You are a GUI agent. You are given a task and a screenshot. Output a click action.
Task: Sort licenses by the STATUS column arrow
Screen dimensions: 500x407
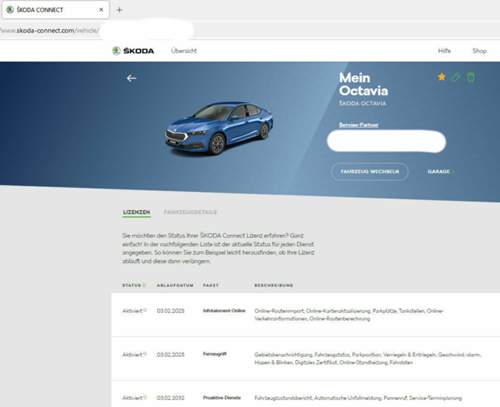click(x=144, y=285)
